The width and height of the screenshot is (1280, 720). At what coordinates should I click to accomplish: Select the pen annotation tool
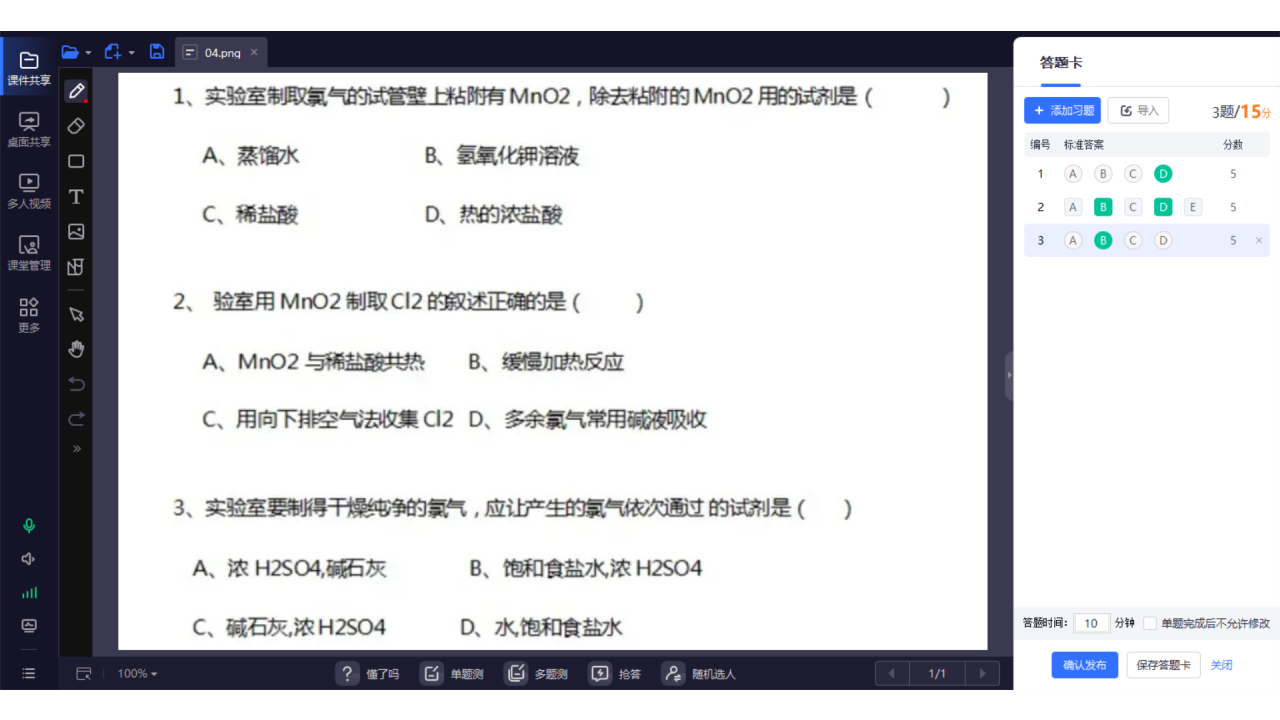pos(76,91)
